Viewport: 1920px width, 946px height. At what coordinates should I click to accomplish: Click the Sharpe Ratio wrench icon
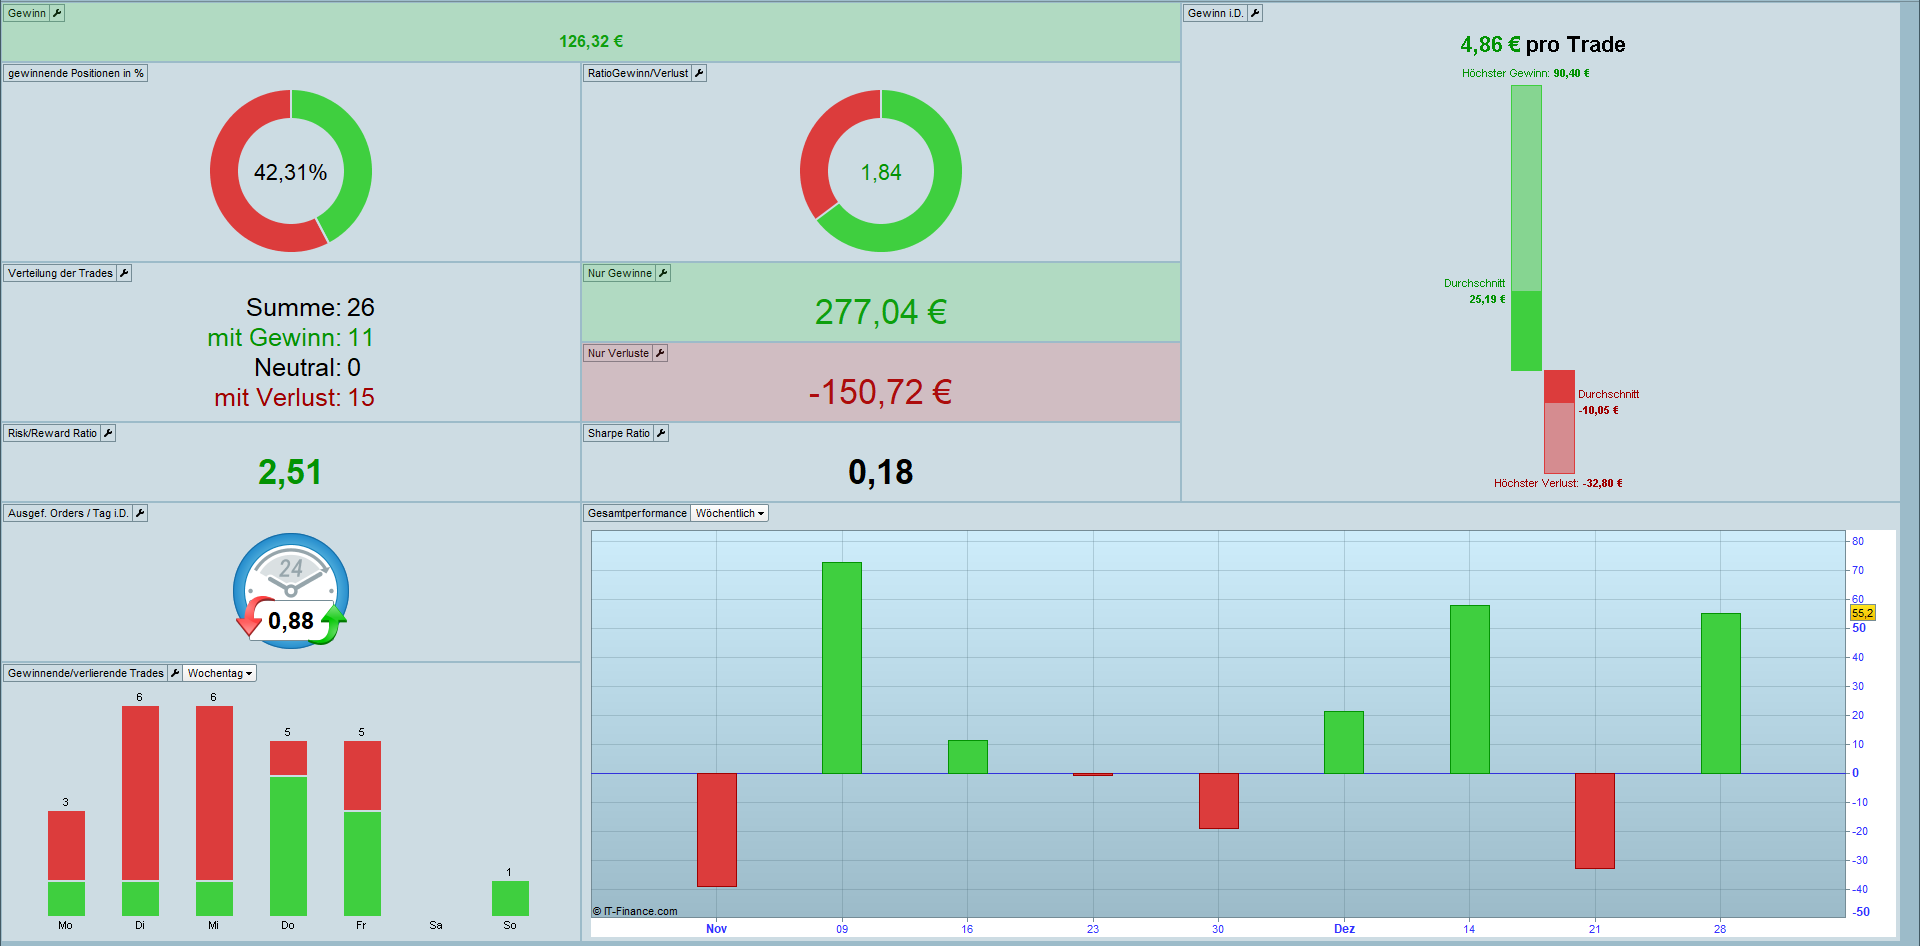click(x=661, y=433)
